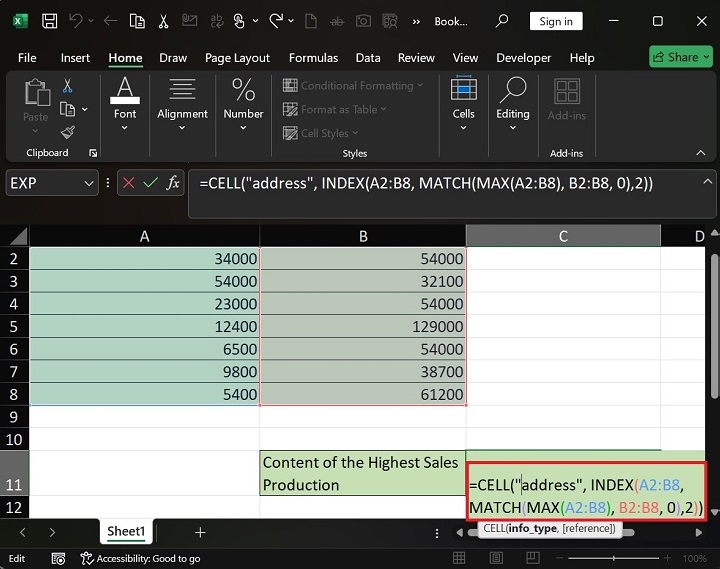Select cell B5 containing 129000

(x=362, y=326)
